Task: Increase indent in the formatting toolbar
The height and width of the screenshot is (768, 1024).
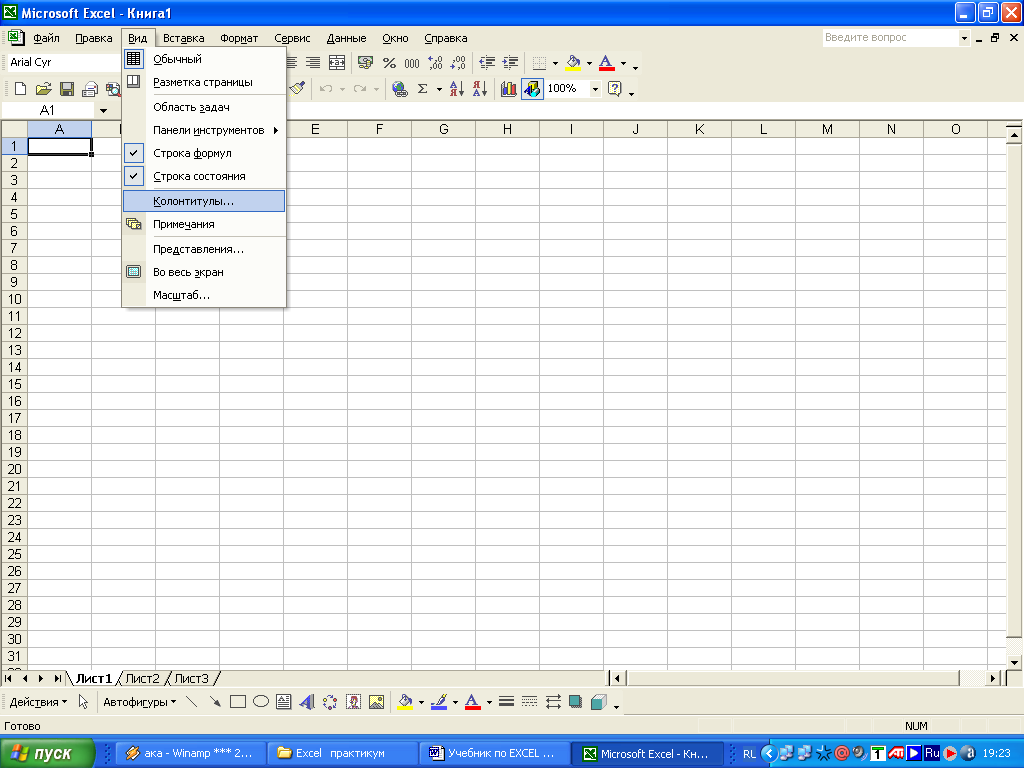Action: [x=510, y=63]
